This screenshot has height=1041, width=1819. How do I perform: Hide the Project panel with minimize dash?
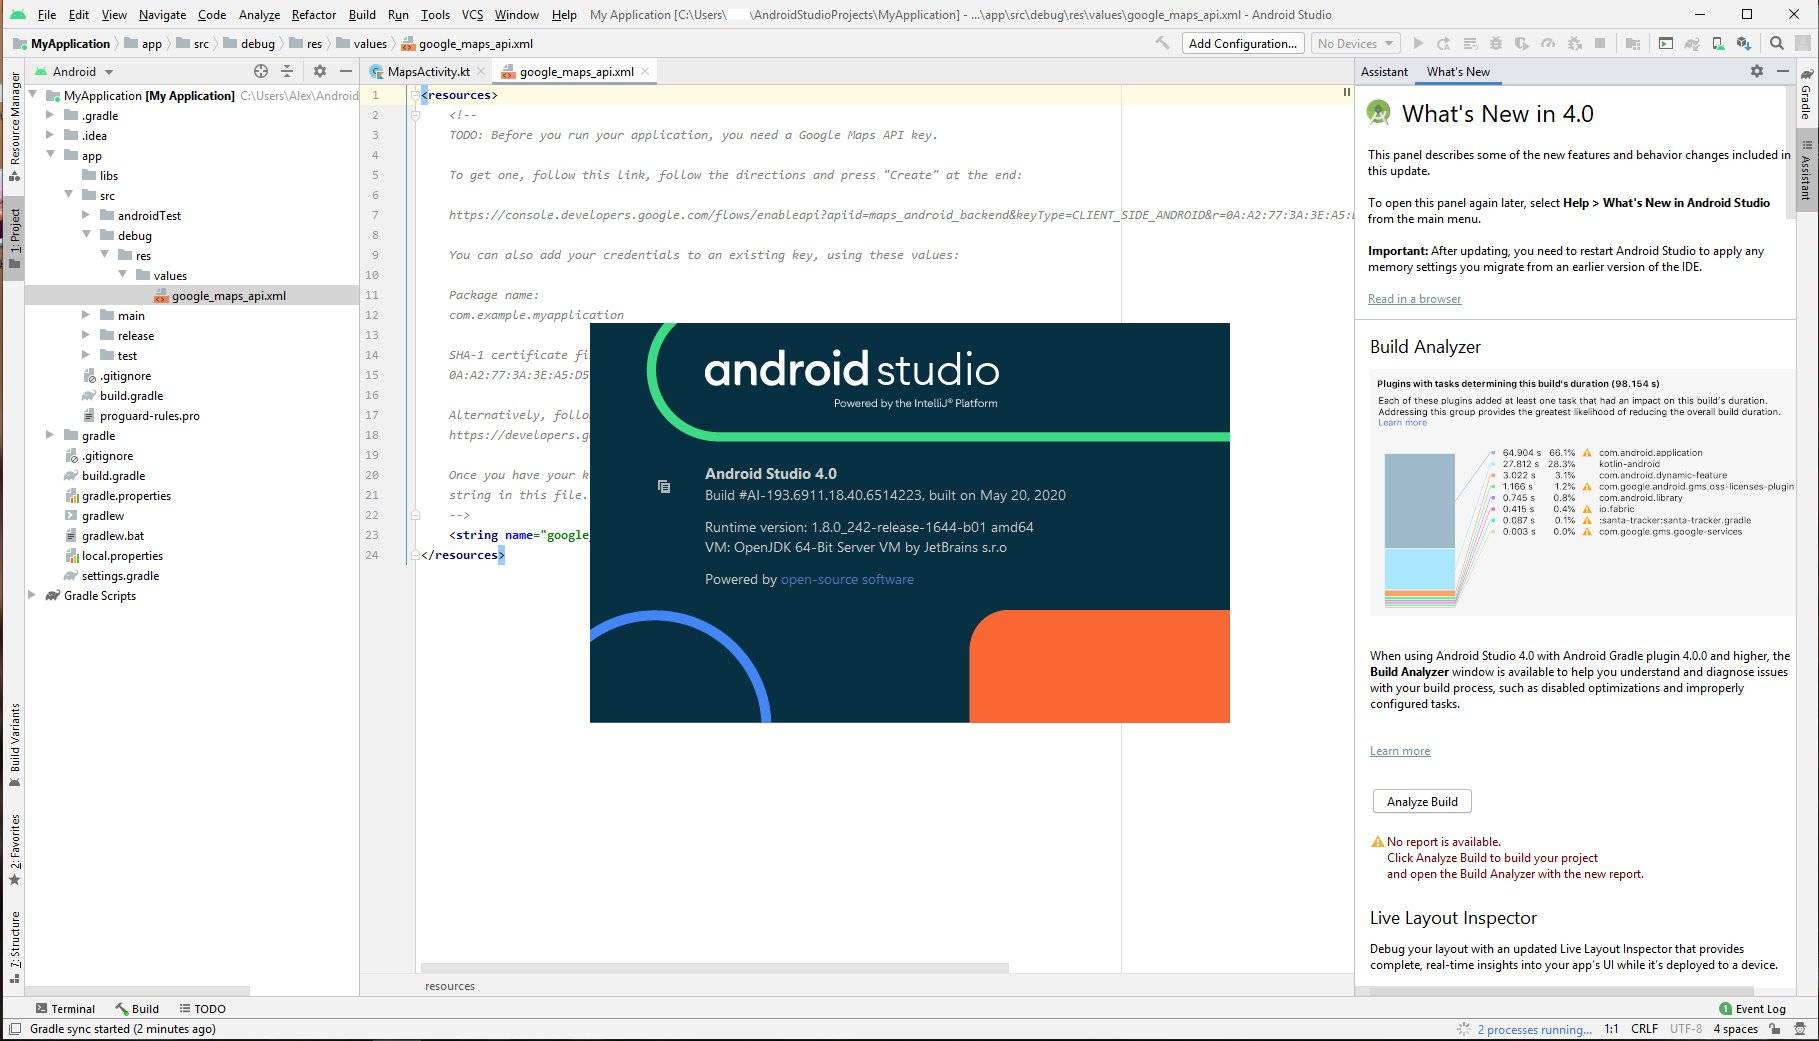pyautogui.click(x=346, y=71)
